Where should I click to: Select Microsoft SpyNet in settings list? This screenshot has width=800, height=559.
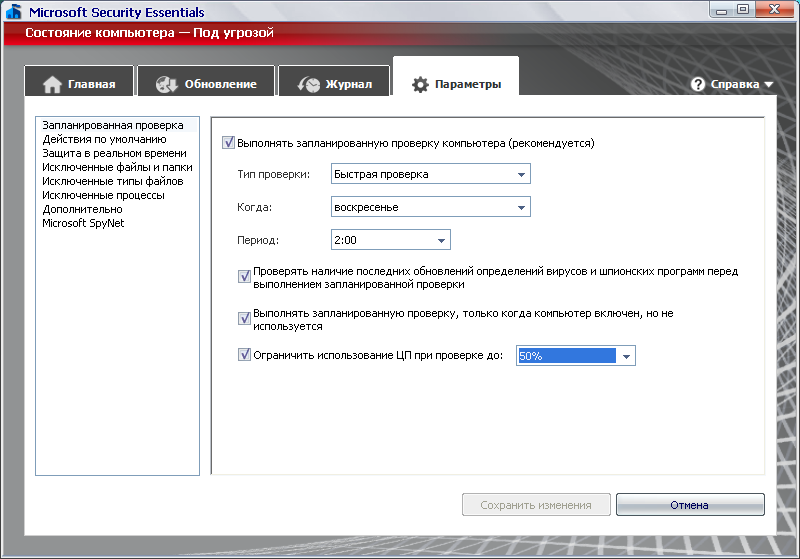tap(83, 223)
